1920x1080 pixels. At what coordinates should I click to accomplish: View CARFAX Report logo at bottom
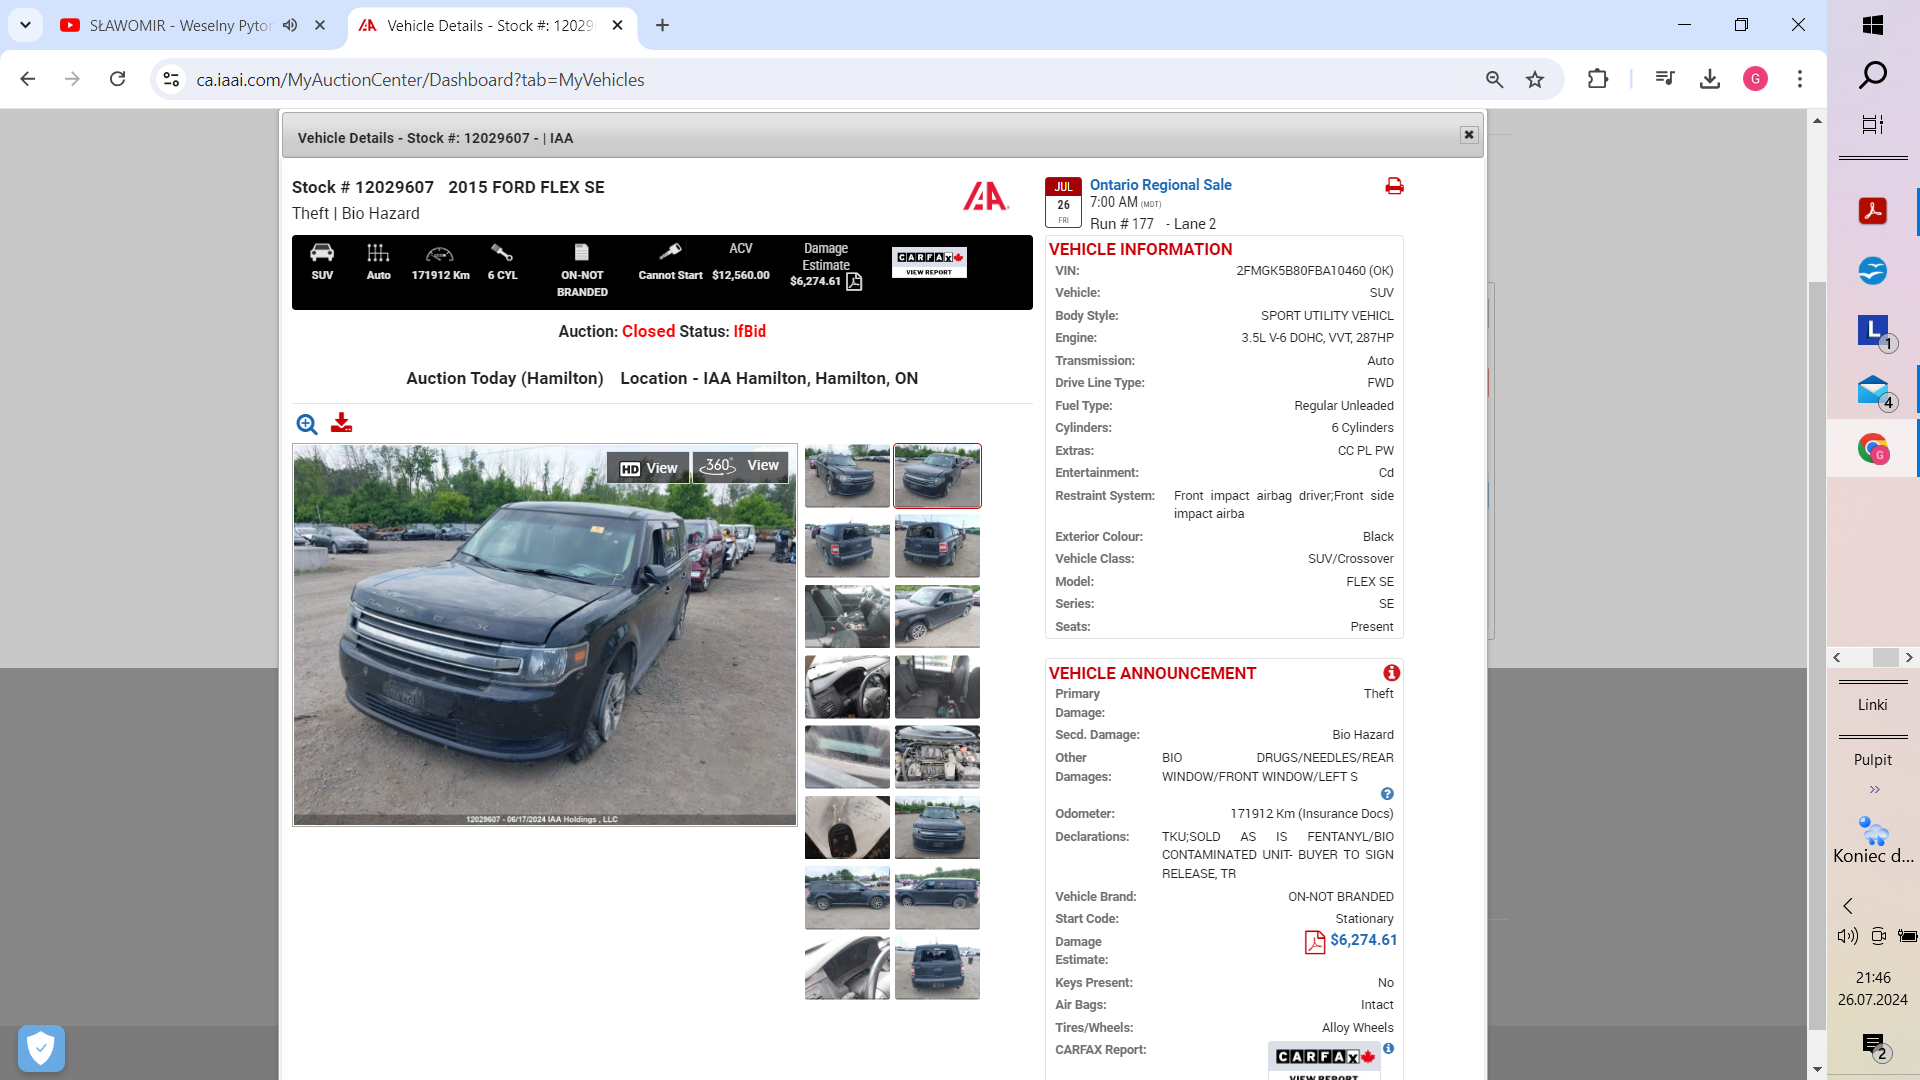pos(1324,1060)
